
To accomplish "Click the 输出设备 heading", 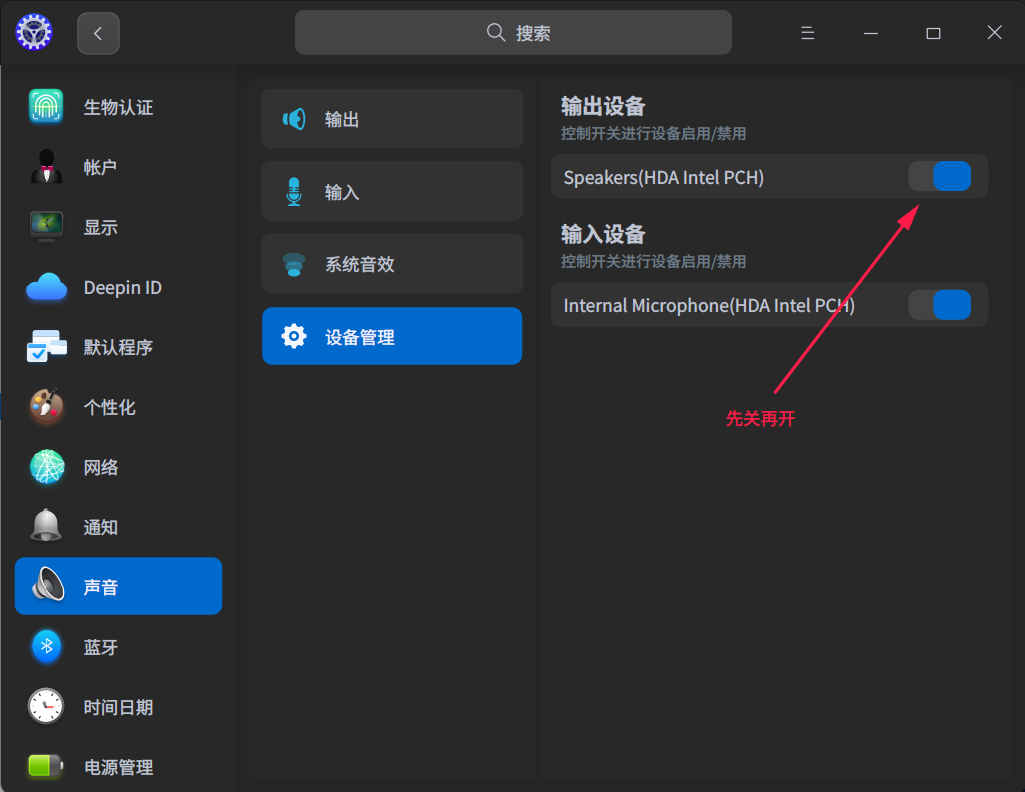I will [x=603, y=106].
